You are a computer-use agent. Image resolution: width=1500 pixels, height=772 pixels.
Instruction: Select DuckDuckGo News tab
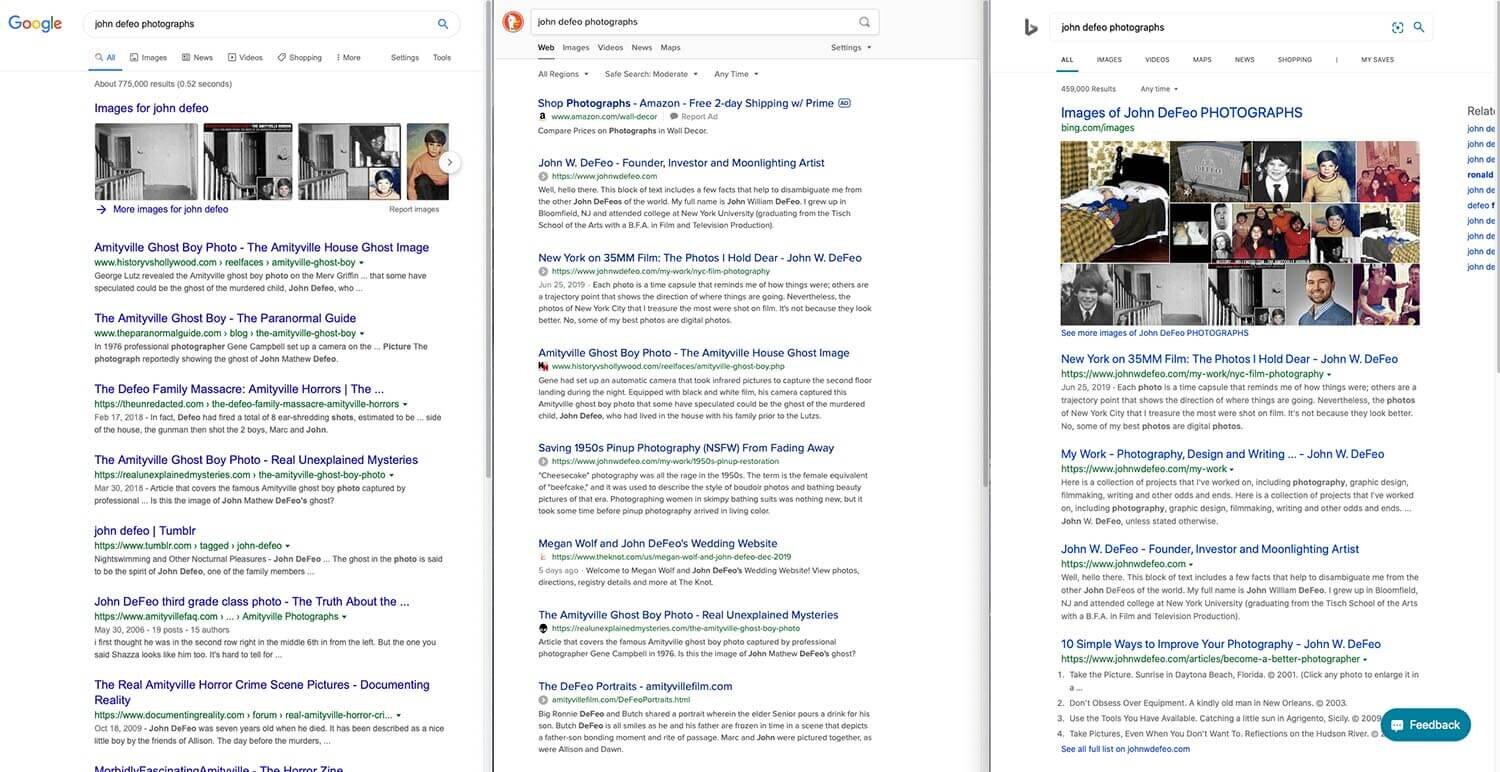coord(642,47)
